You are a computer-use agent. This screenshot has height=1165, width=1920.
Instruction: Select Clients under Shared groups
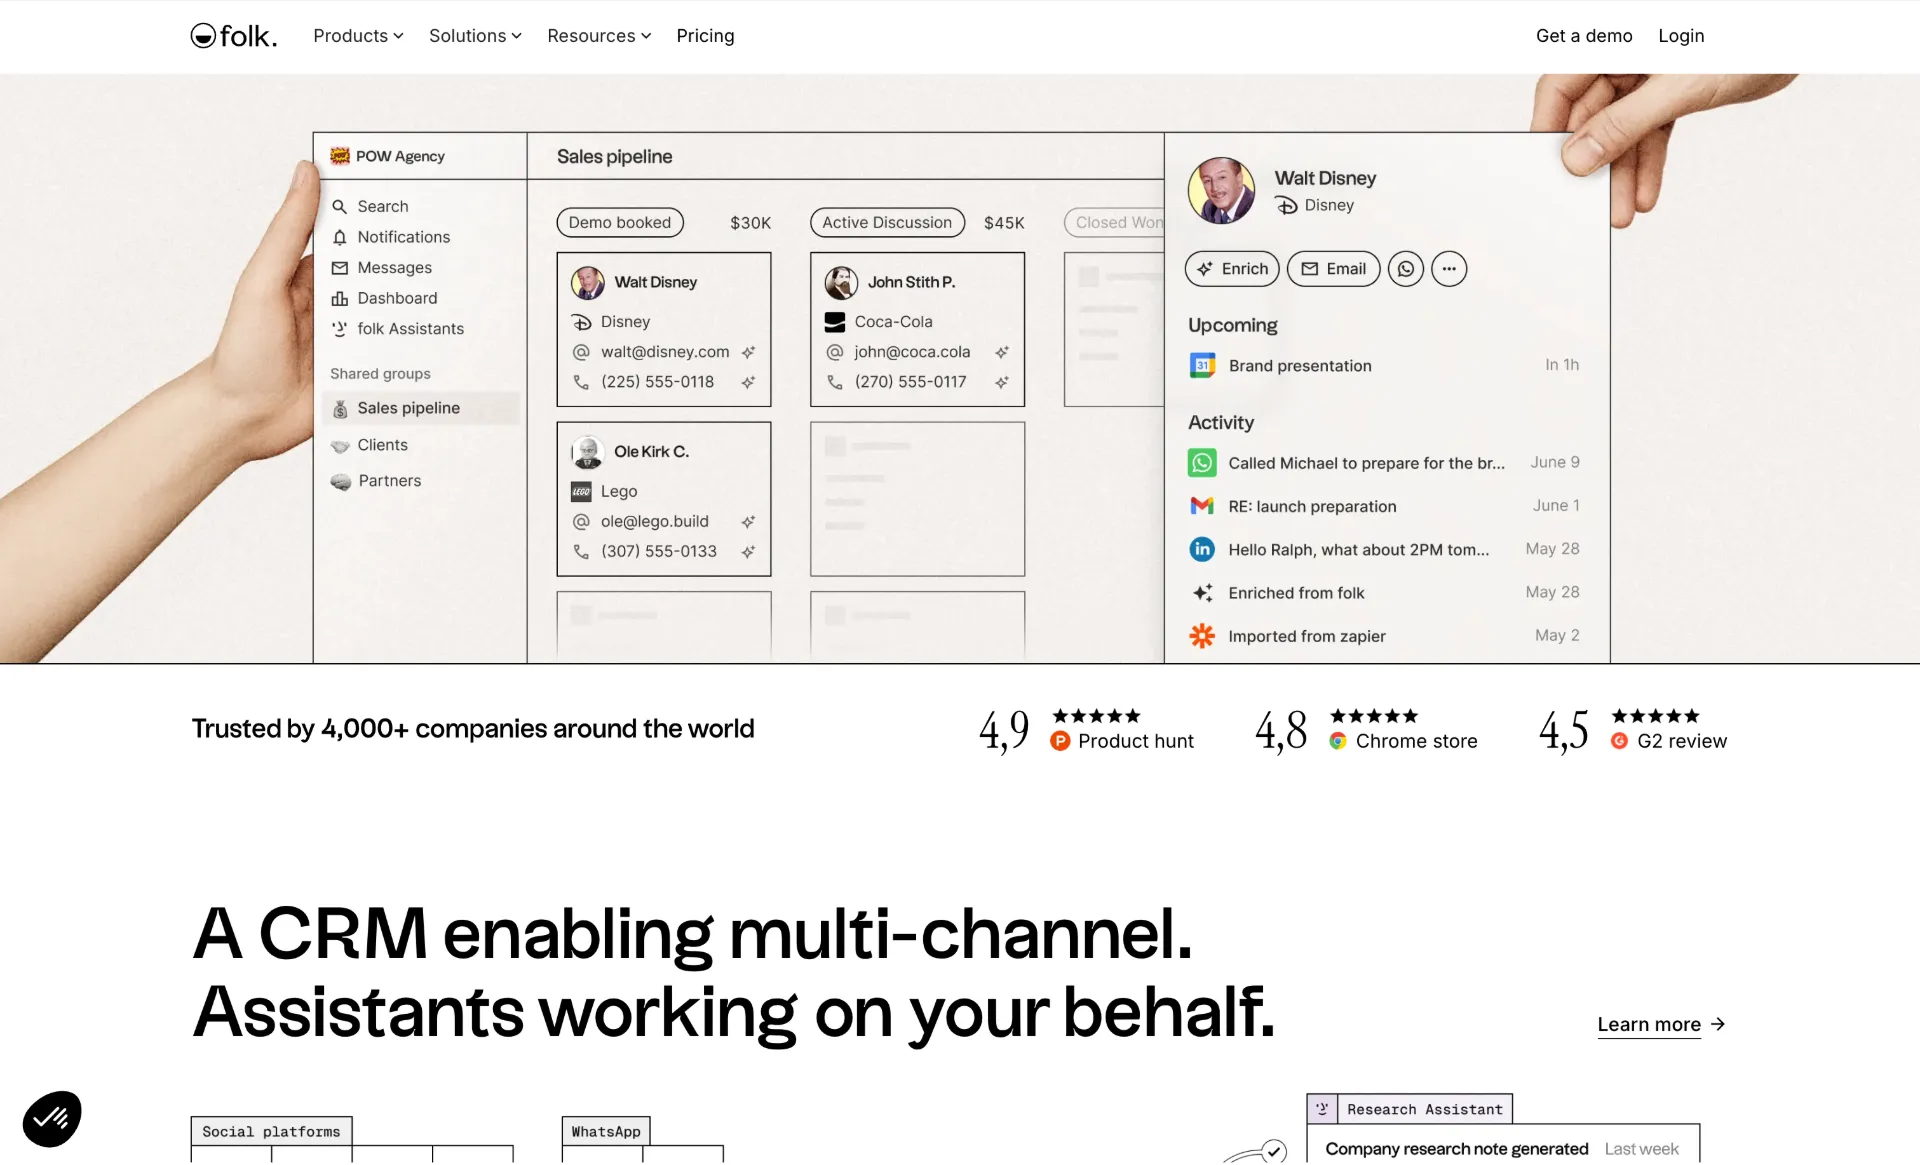382,445
